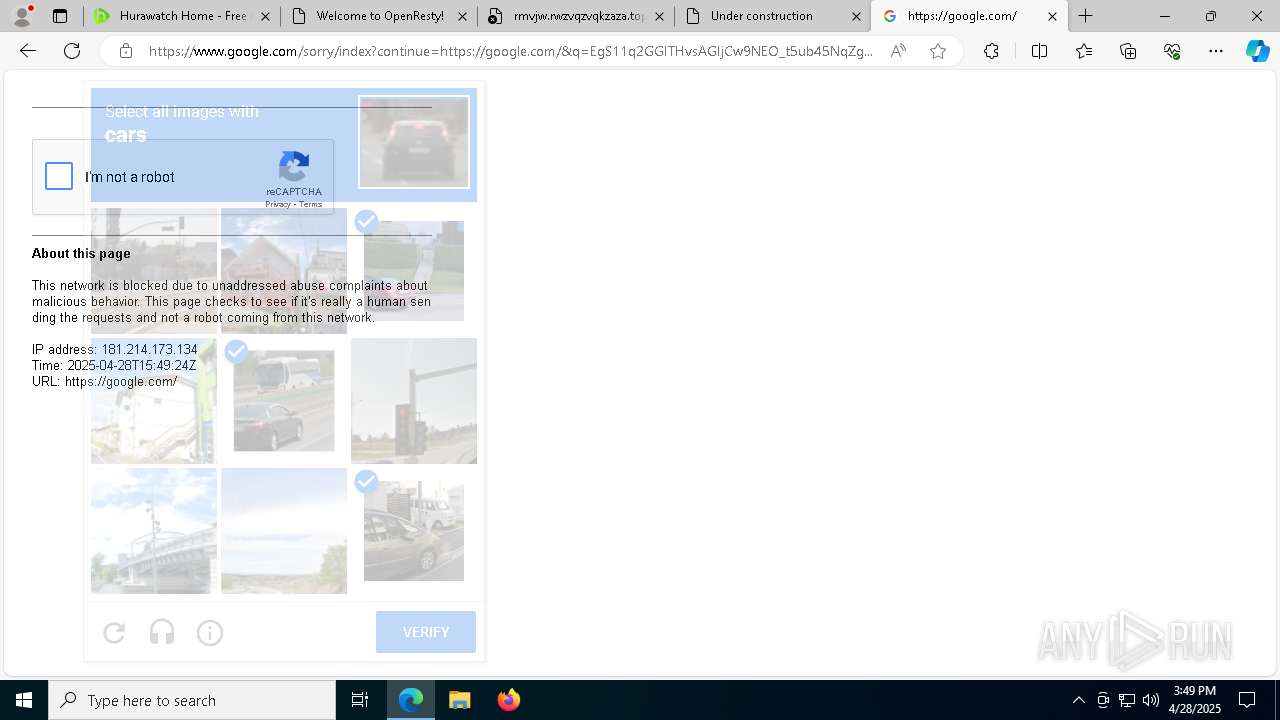Close the Hurawatch Home tab
Screen dimensions: 1280x720
tap(265, 16)
